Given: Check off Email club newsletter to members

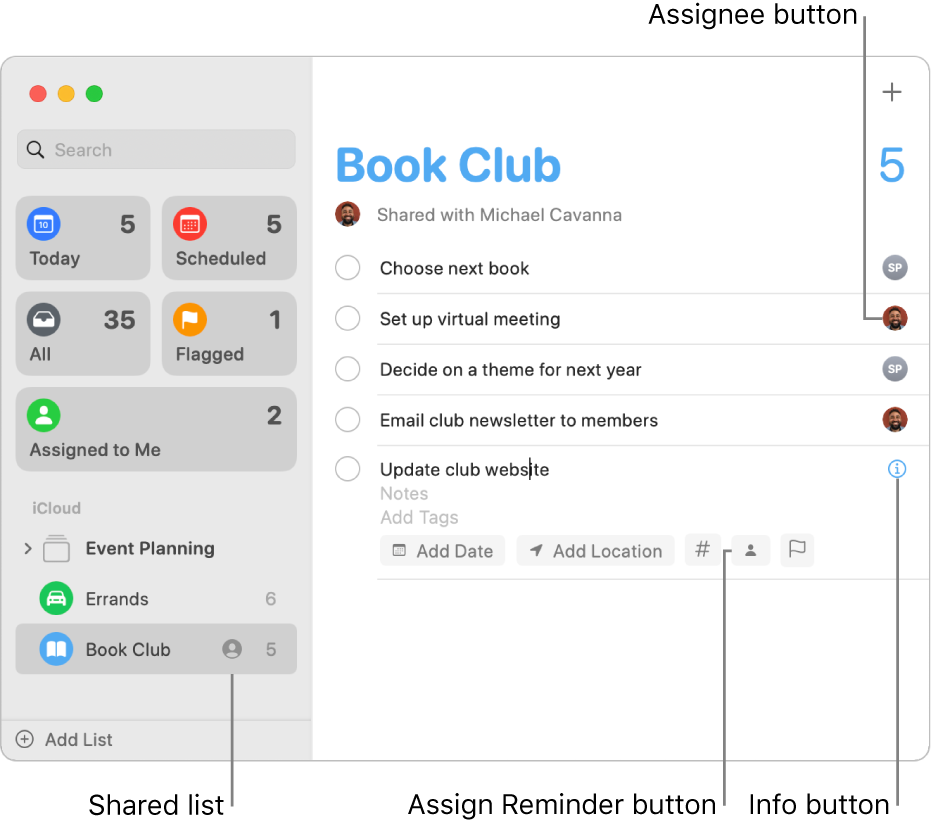Looking at the screenshot, I should click(347, 419).
